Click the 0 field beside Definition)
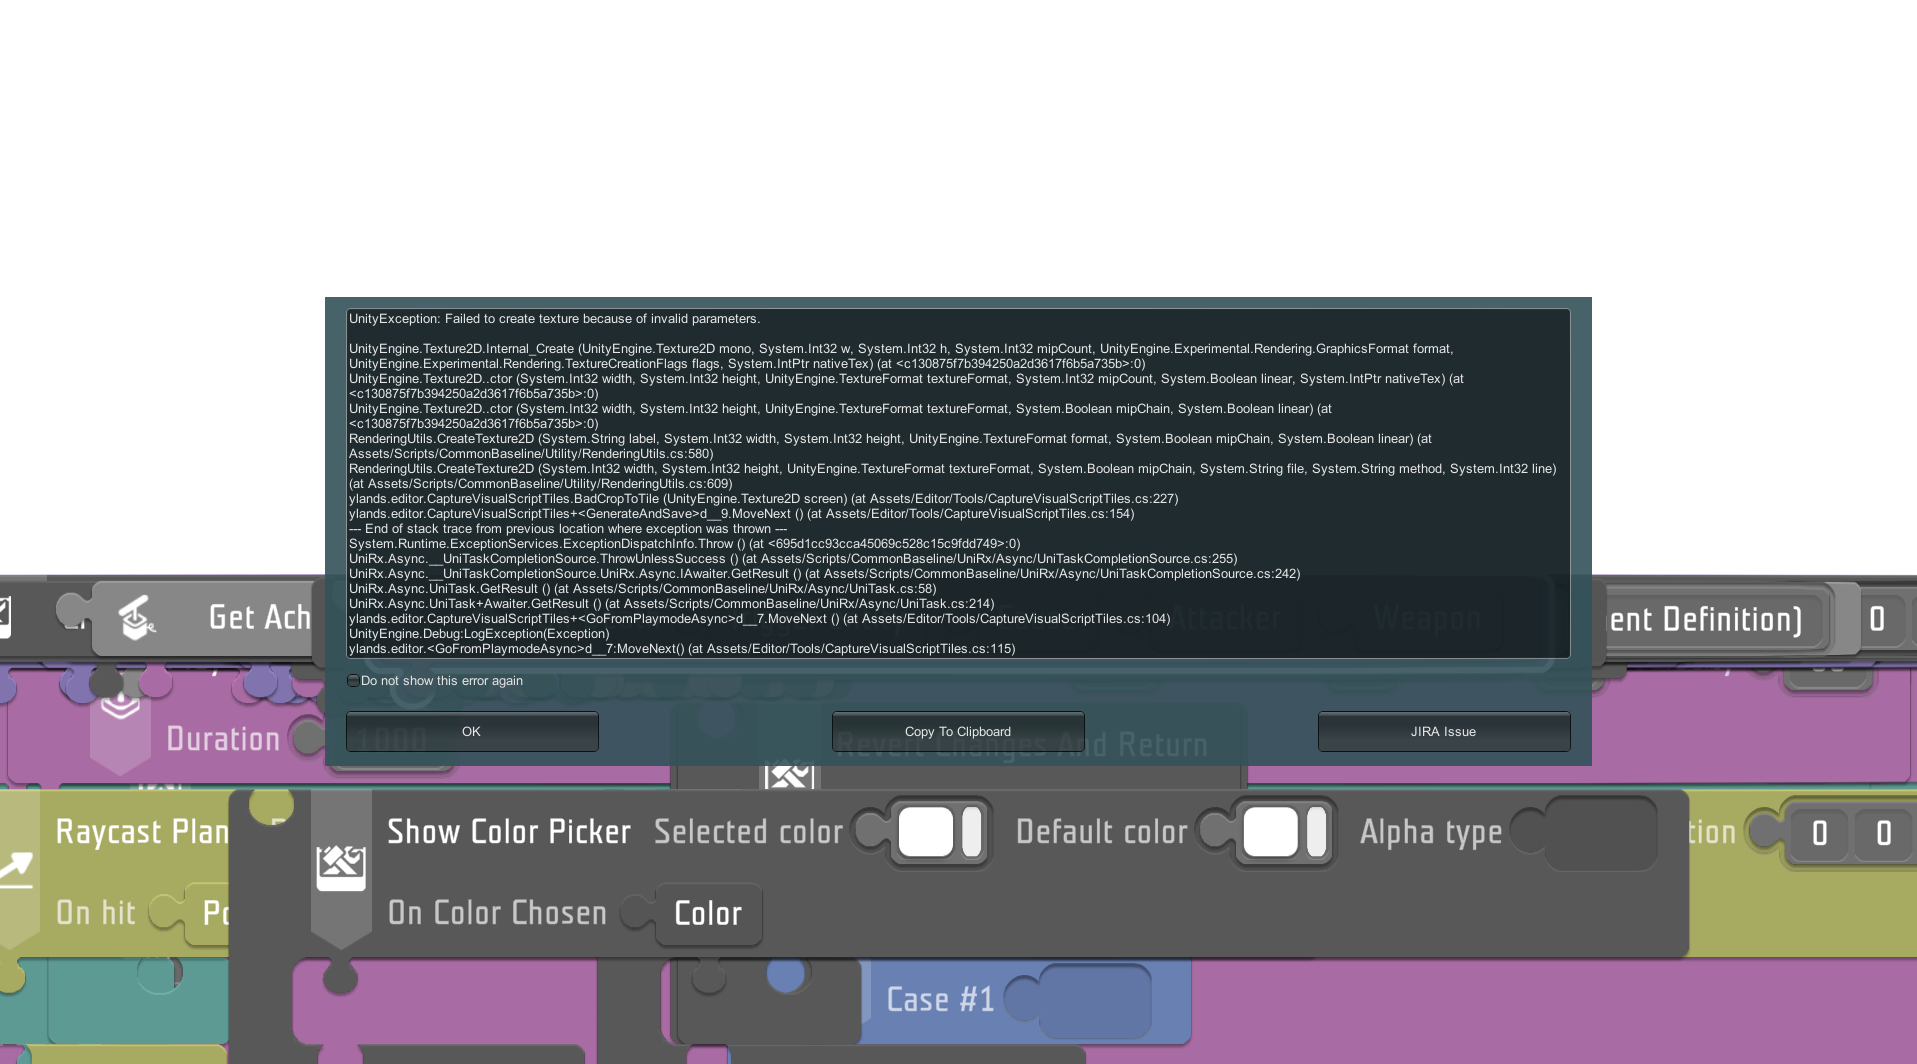The height and width of the screenshot is (1064, 1917). [1877, 620]
